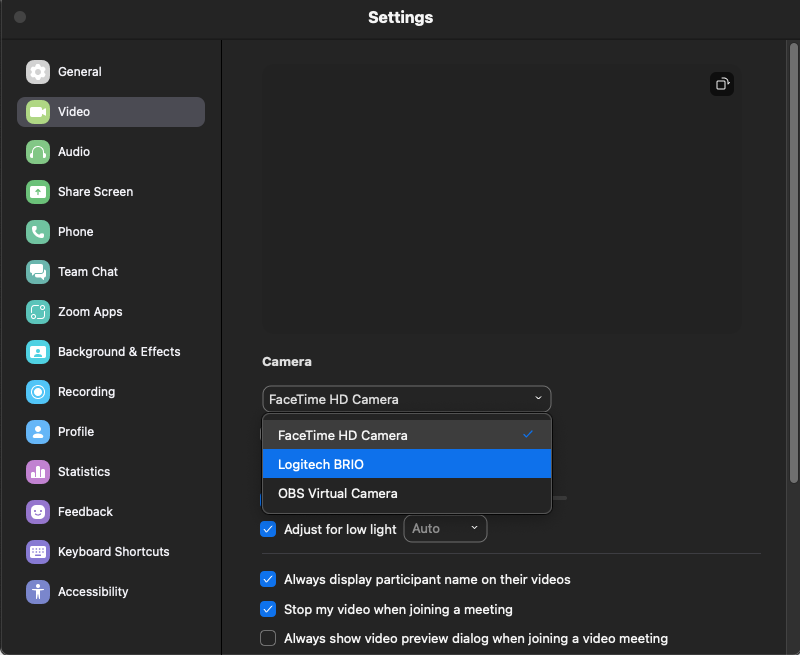Click the Recording icon

38,392
